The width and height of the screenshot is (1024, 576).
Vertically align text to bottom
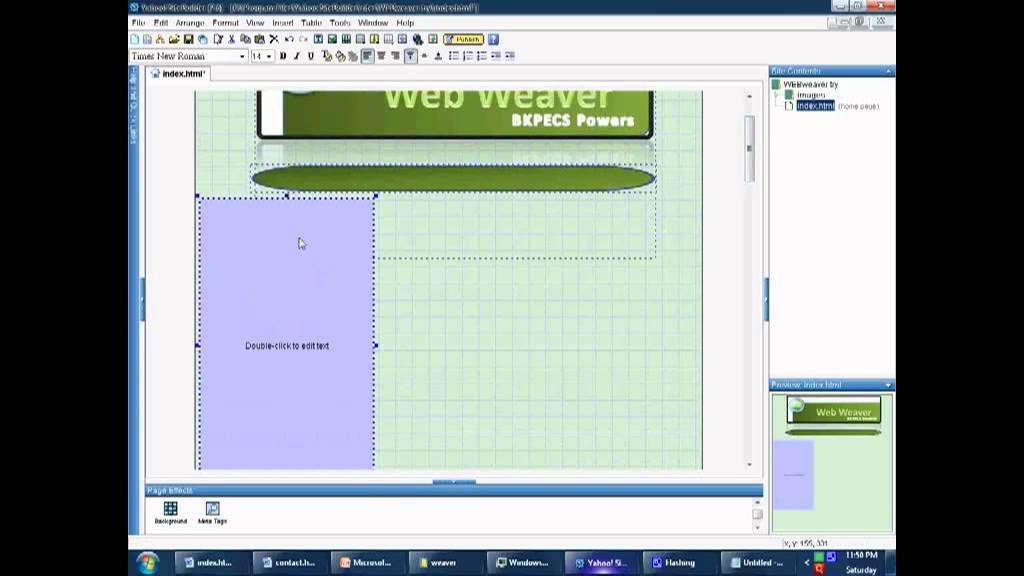[x=438, y=56]
